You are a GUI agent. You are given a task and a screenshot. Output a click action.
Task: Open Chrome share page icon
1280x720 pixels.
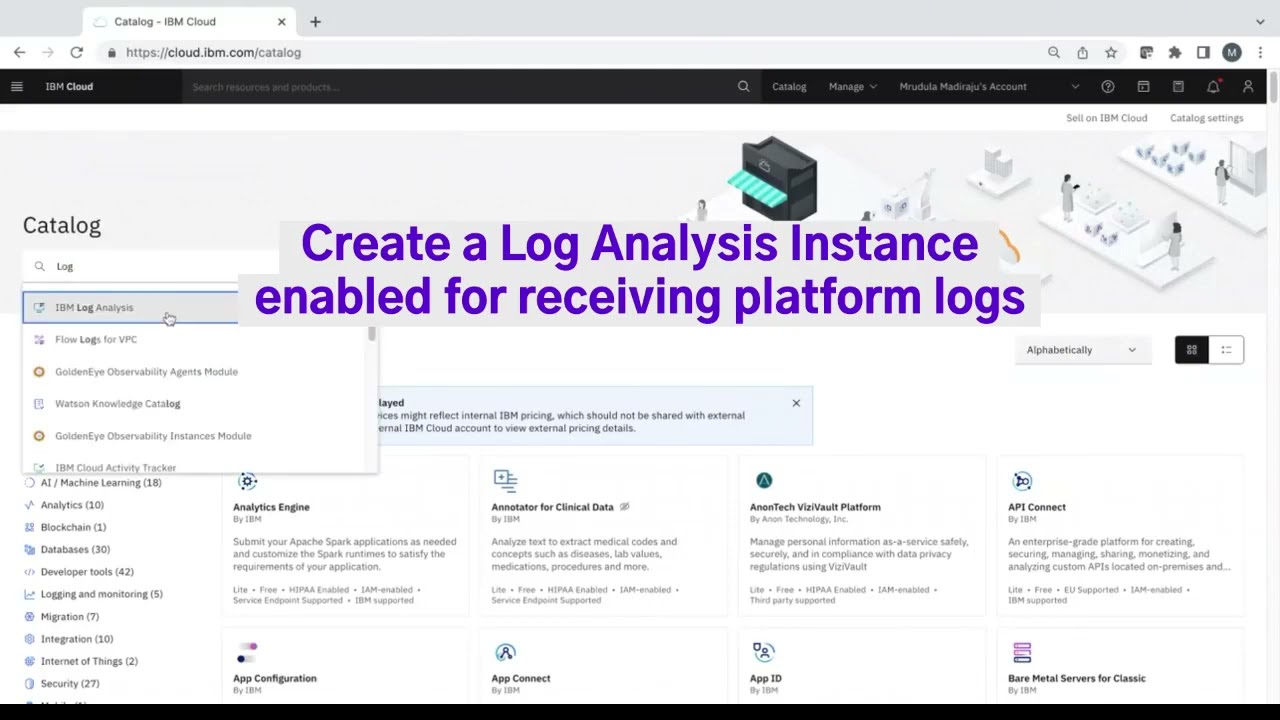1082,52
